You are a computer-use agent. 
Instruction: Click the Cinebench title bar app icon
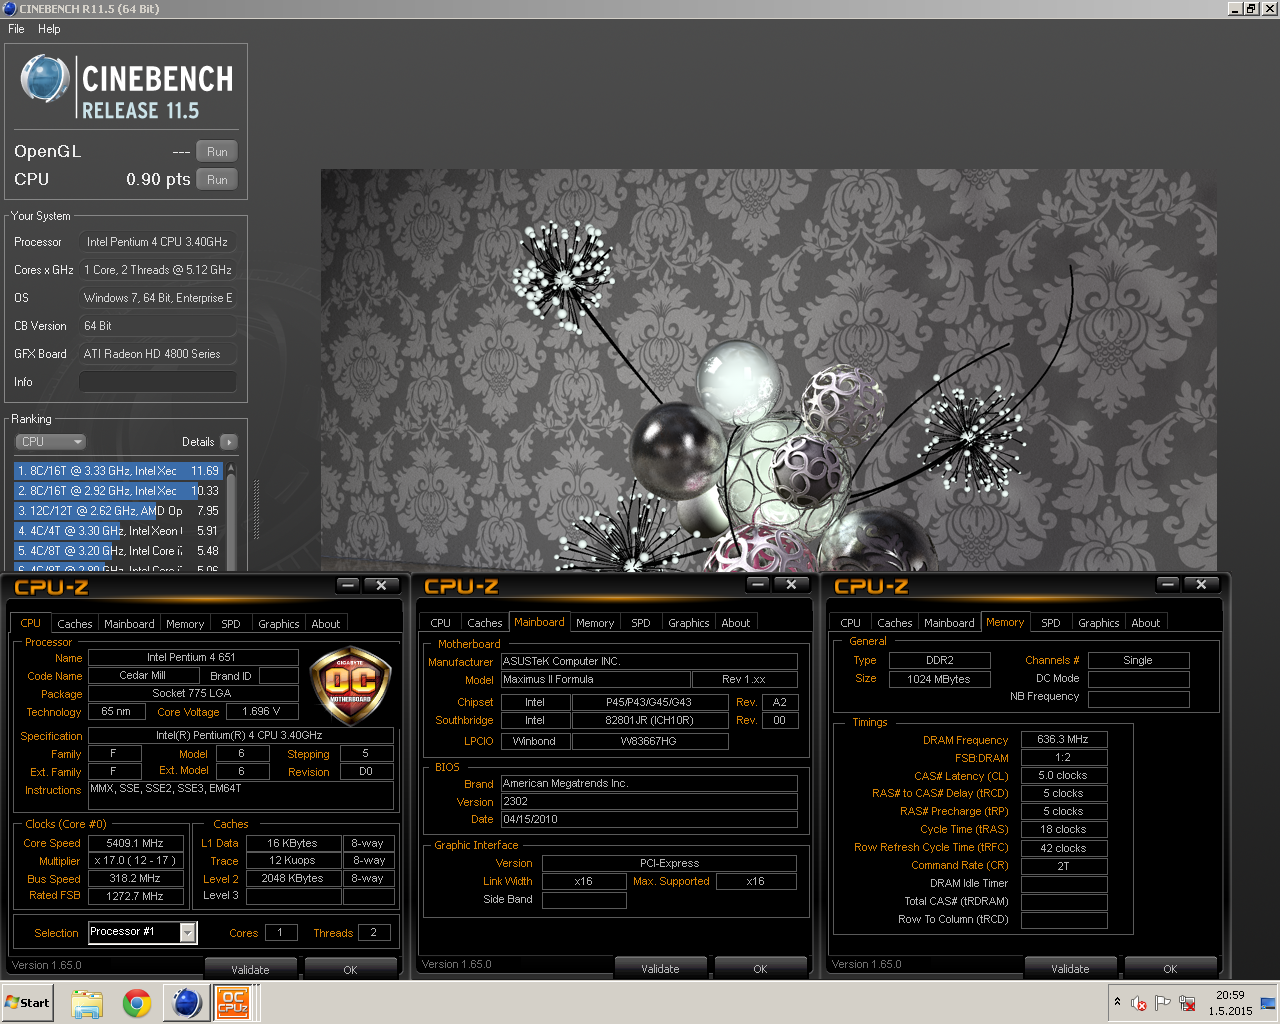pos(9,9)
